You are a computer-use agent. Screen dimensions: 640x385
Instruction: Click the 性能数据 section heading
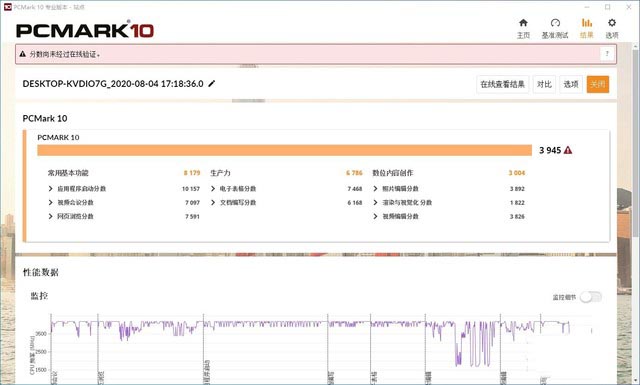coord(40,272)
